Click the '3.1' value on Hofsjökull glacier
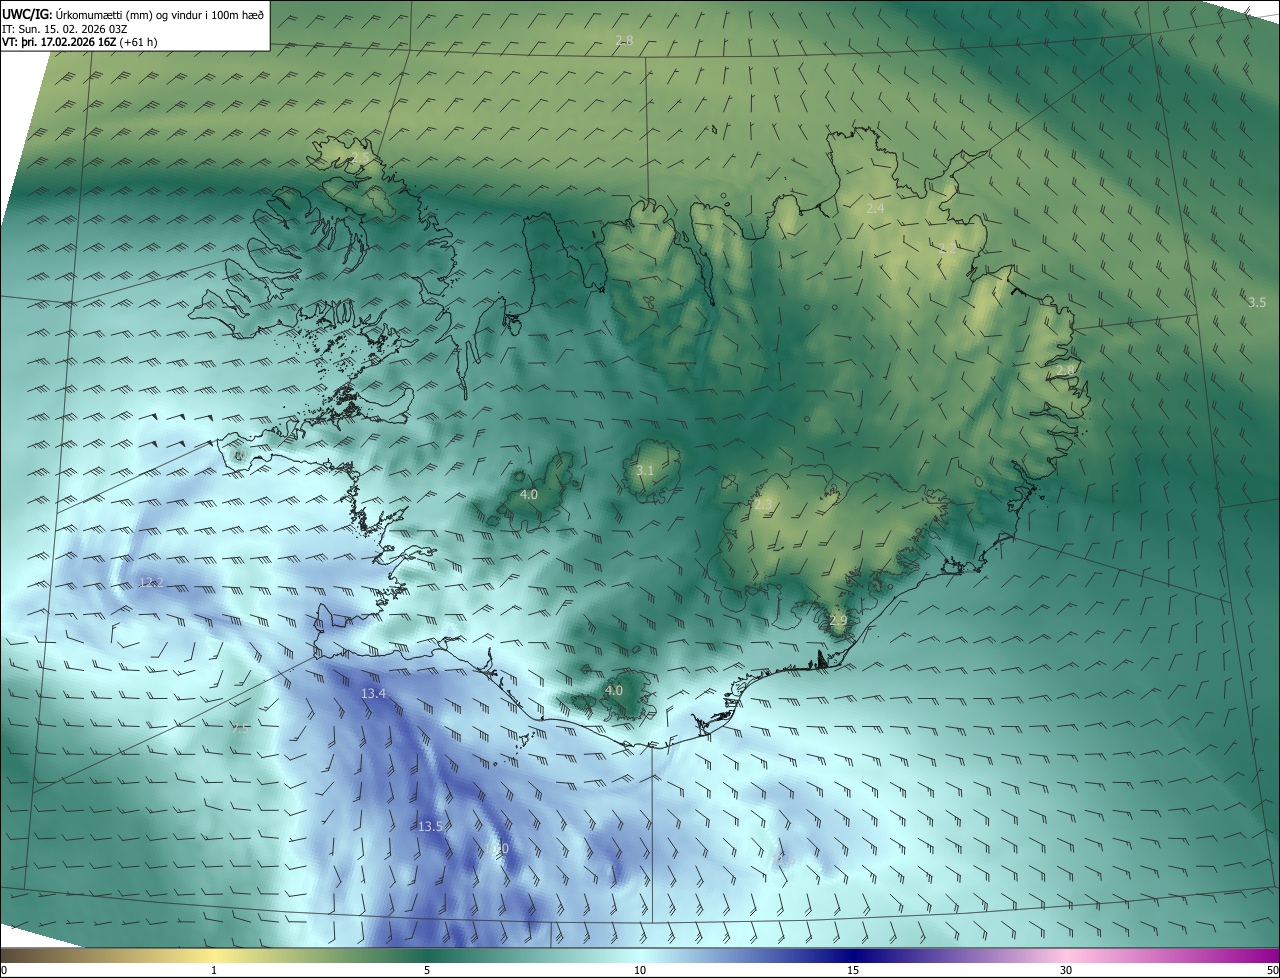The height and width of the screenshot is (978, 1280). point(645,470)
